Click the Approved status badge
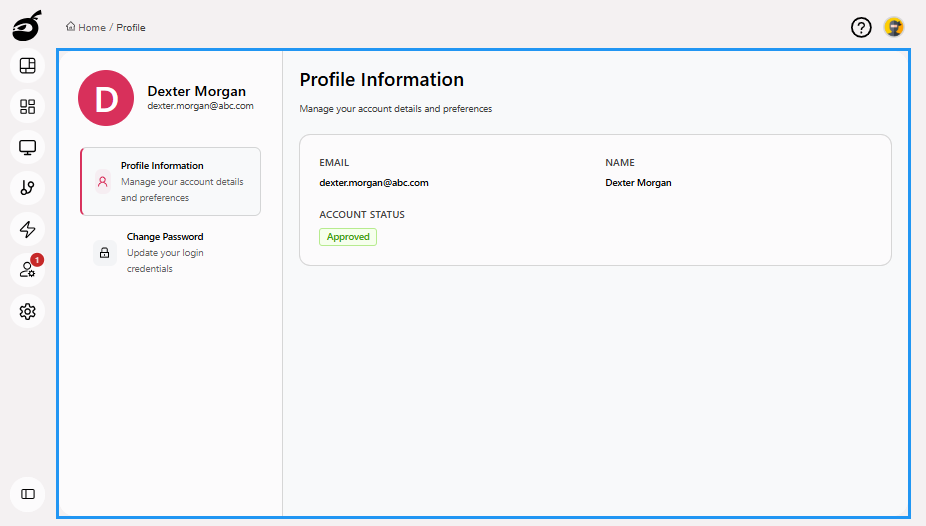The width and height of the screenshot is (926, 526). tap(348, 237)
